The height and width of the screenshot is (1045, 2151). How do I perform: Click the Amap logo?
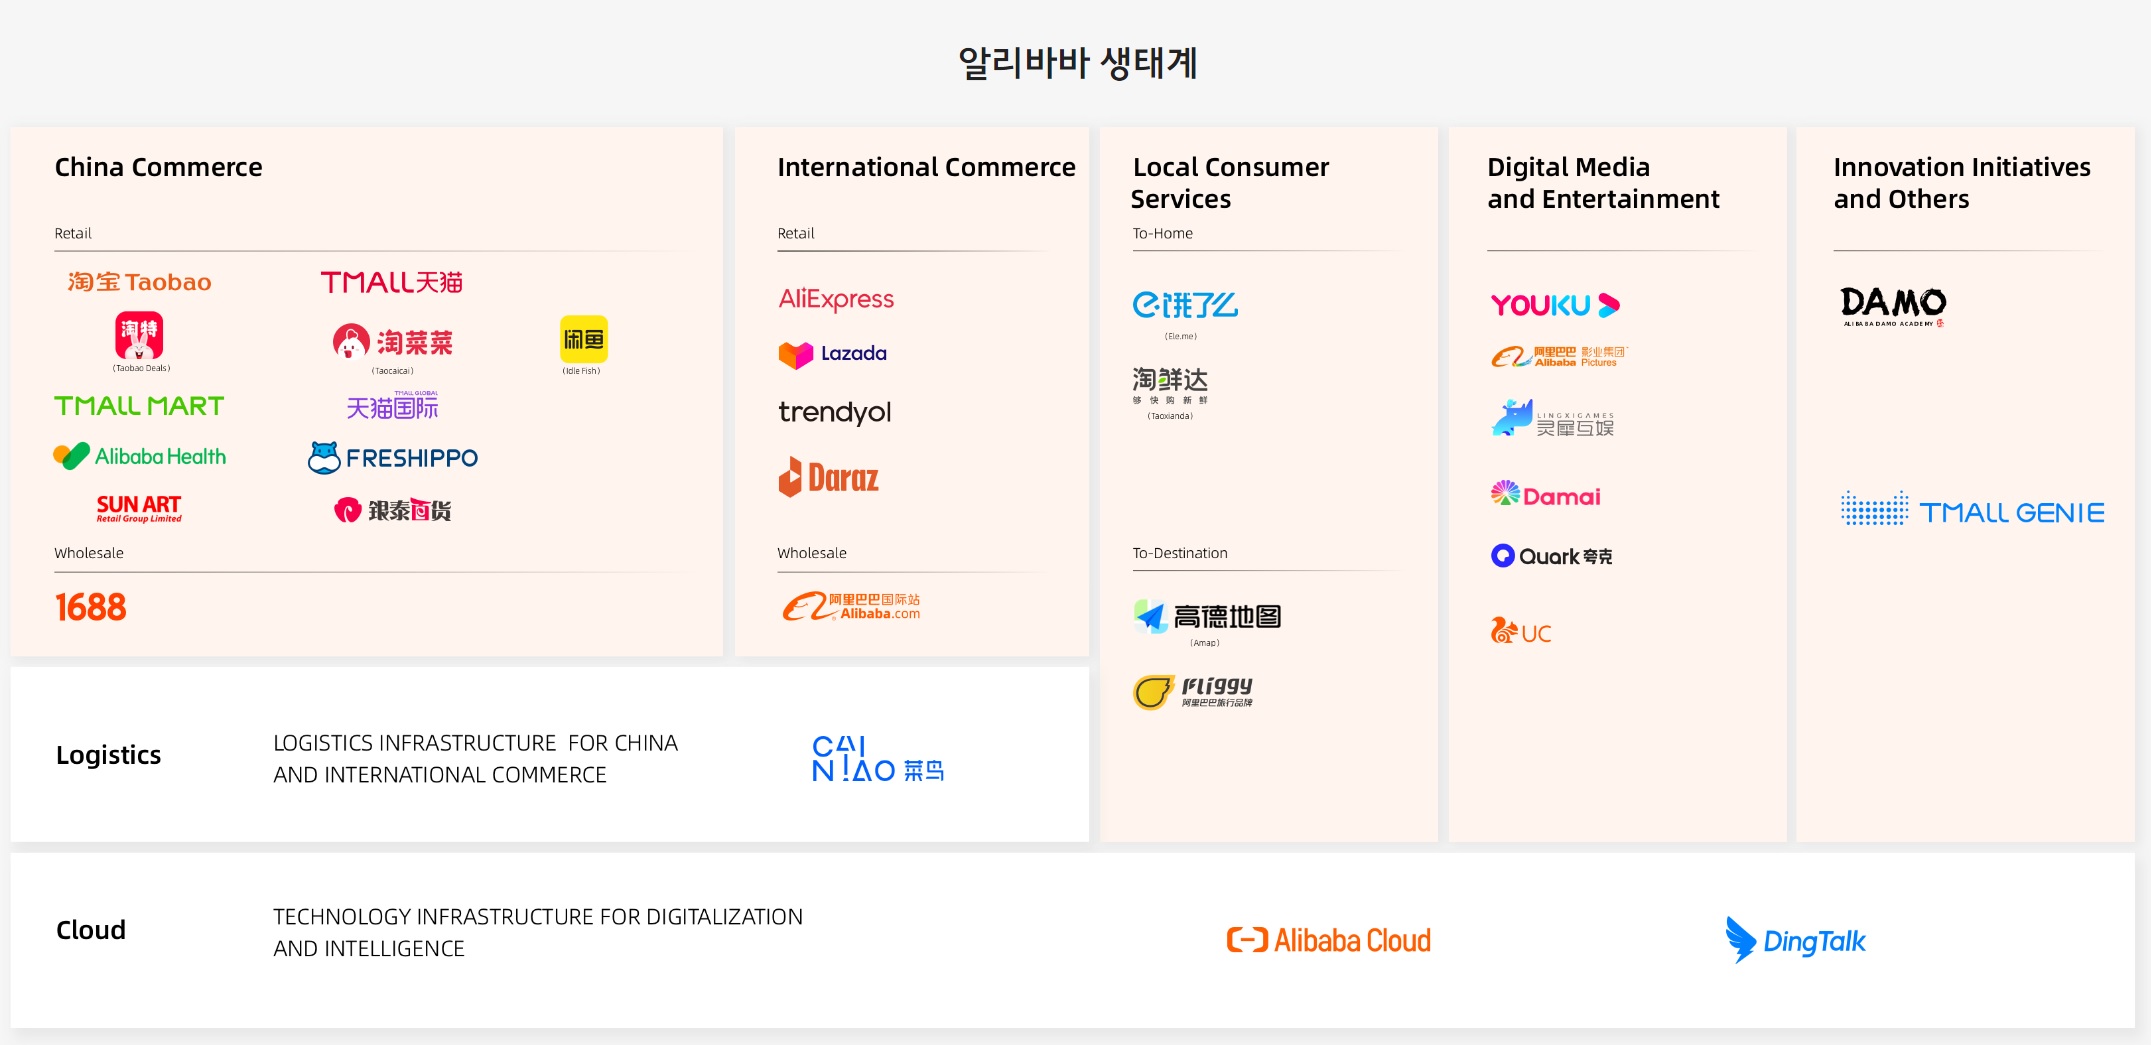[1207, 616]
